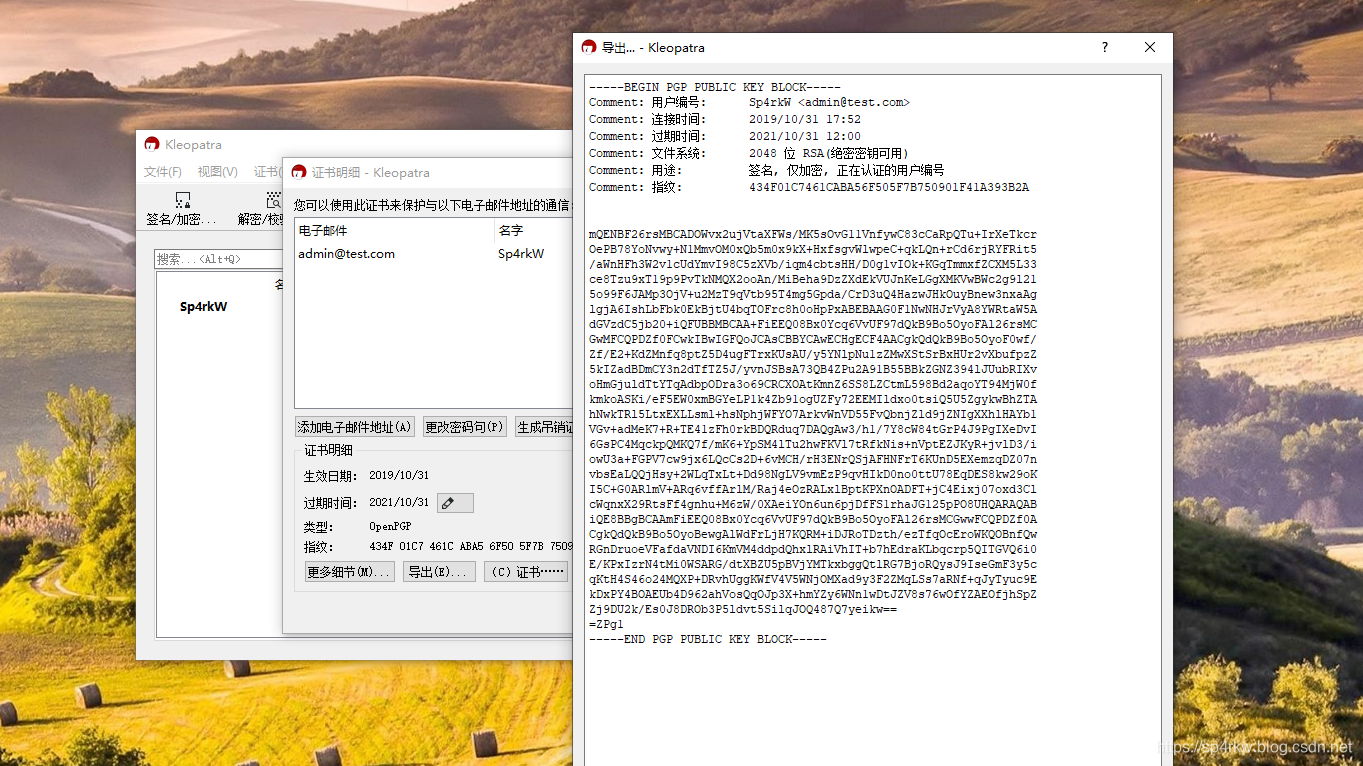Click the 搜索 search field in Kleopatra
This screenshot has height=766, width=1363.
(x=218, y=259)
